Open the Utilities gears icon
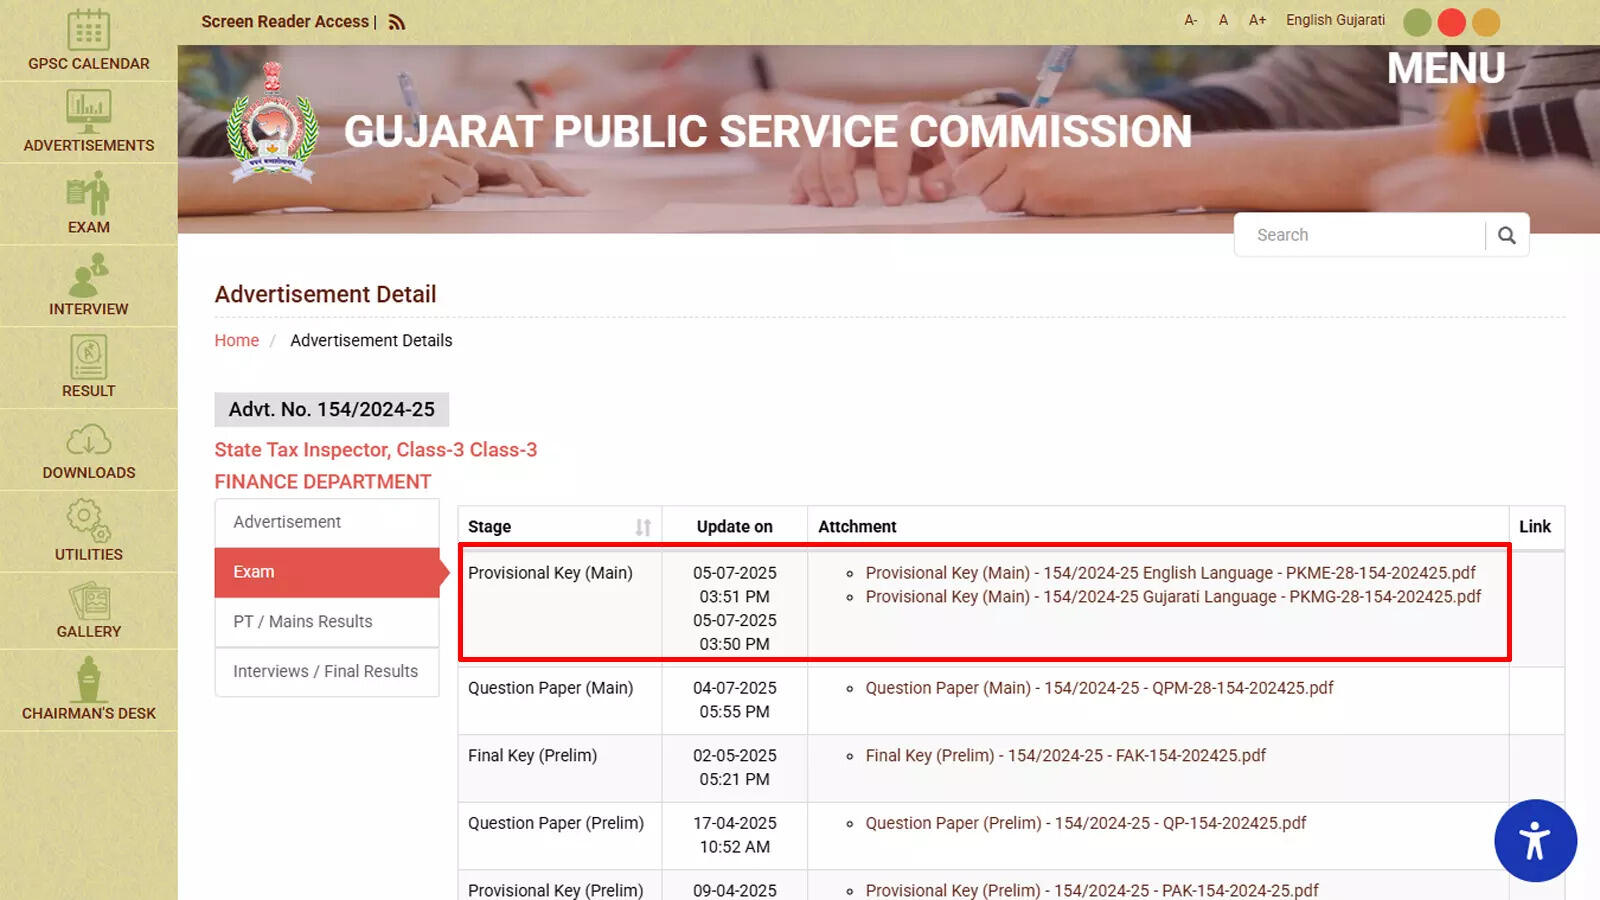This screenshot has width=1600, height=900. tap(88, 520)
